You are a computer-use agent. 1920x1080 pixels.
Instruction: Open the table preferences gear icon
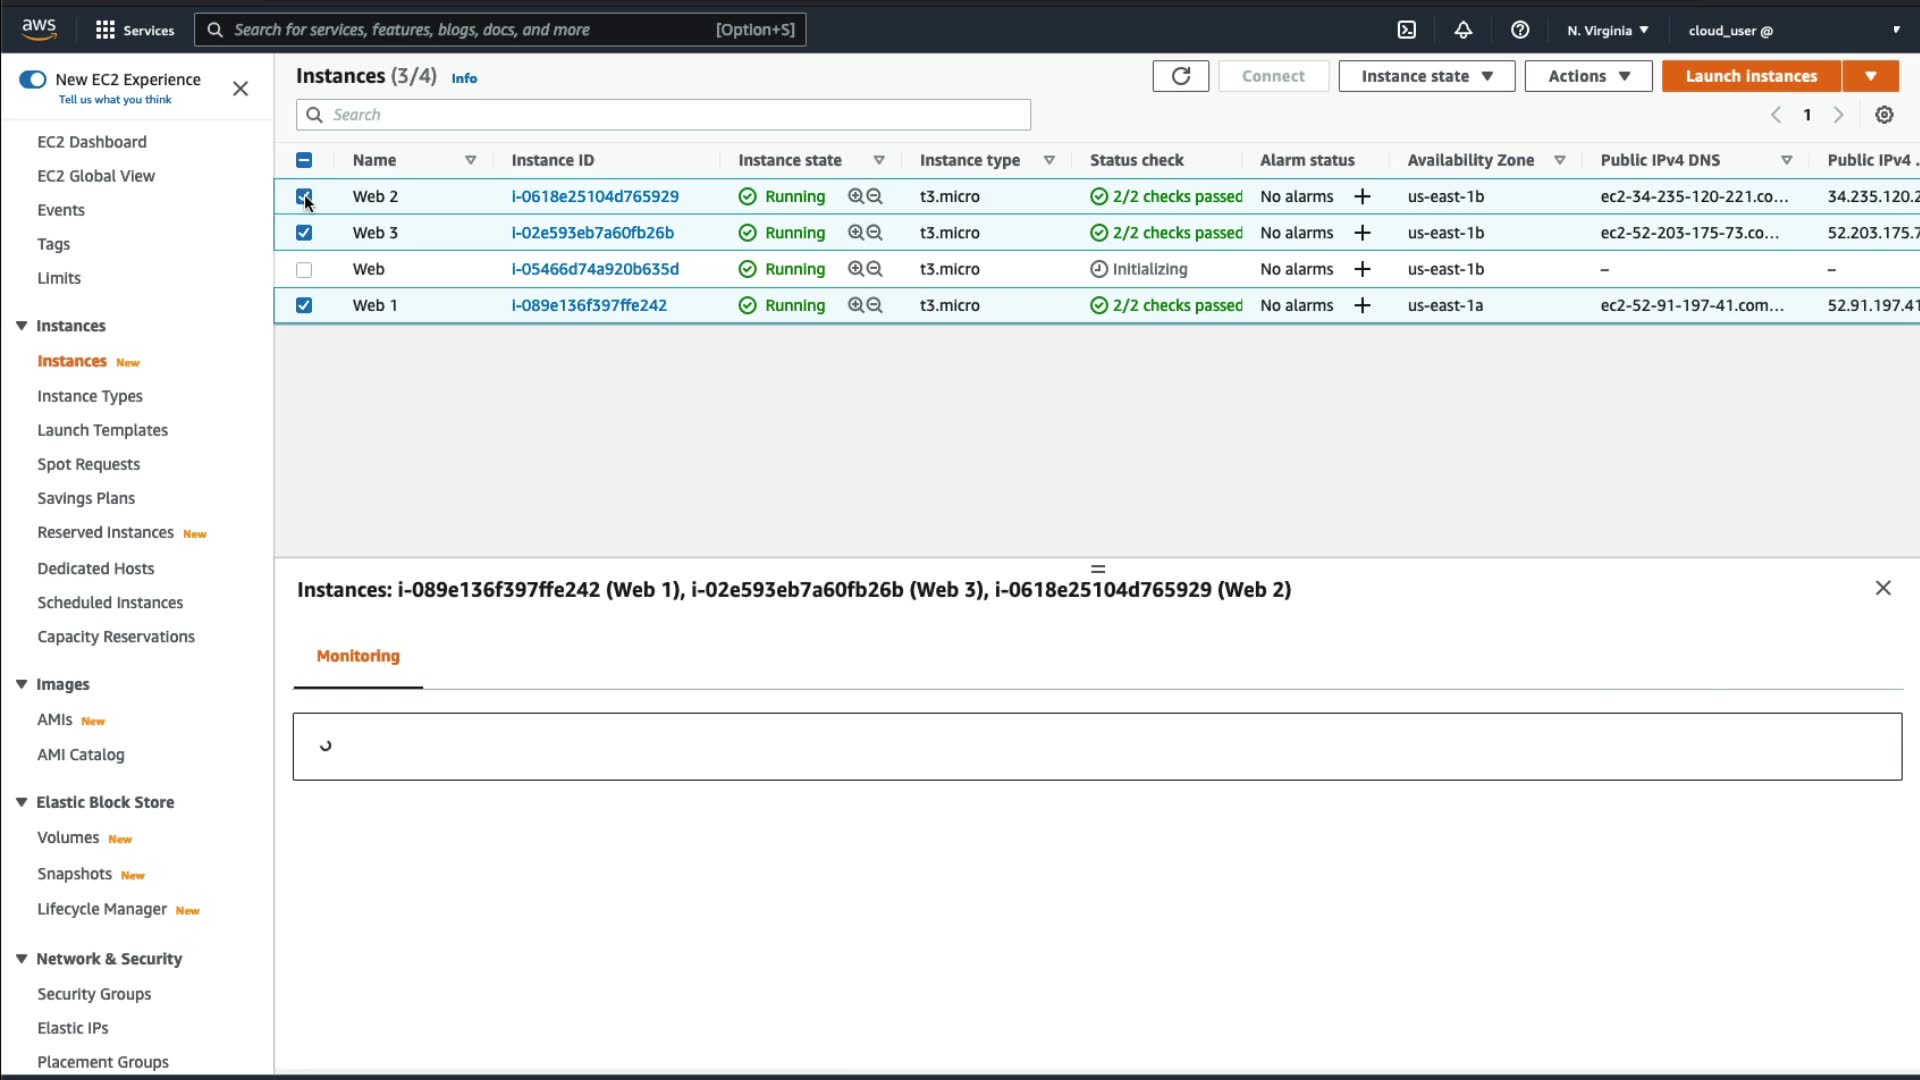pos(1884,115)
